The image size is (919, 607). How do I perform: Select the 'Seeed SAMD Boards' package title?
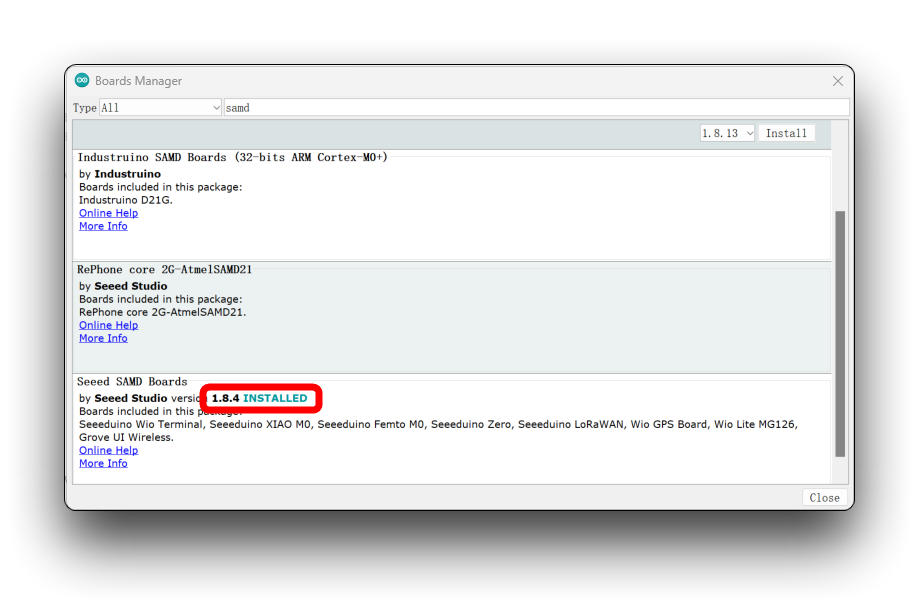[132, 381]
